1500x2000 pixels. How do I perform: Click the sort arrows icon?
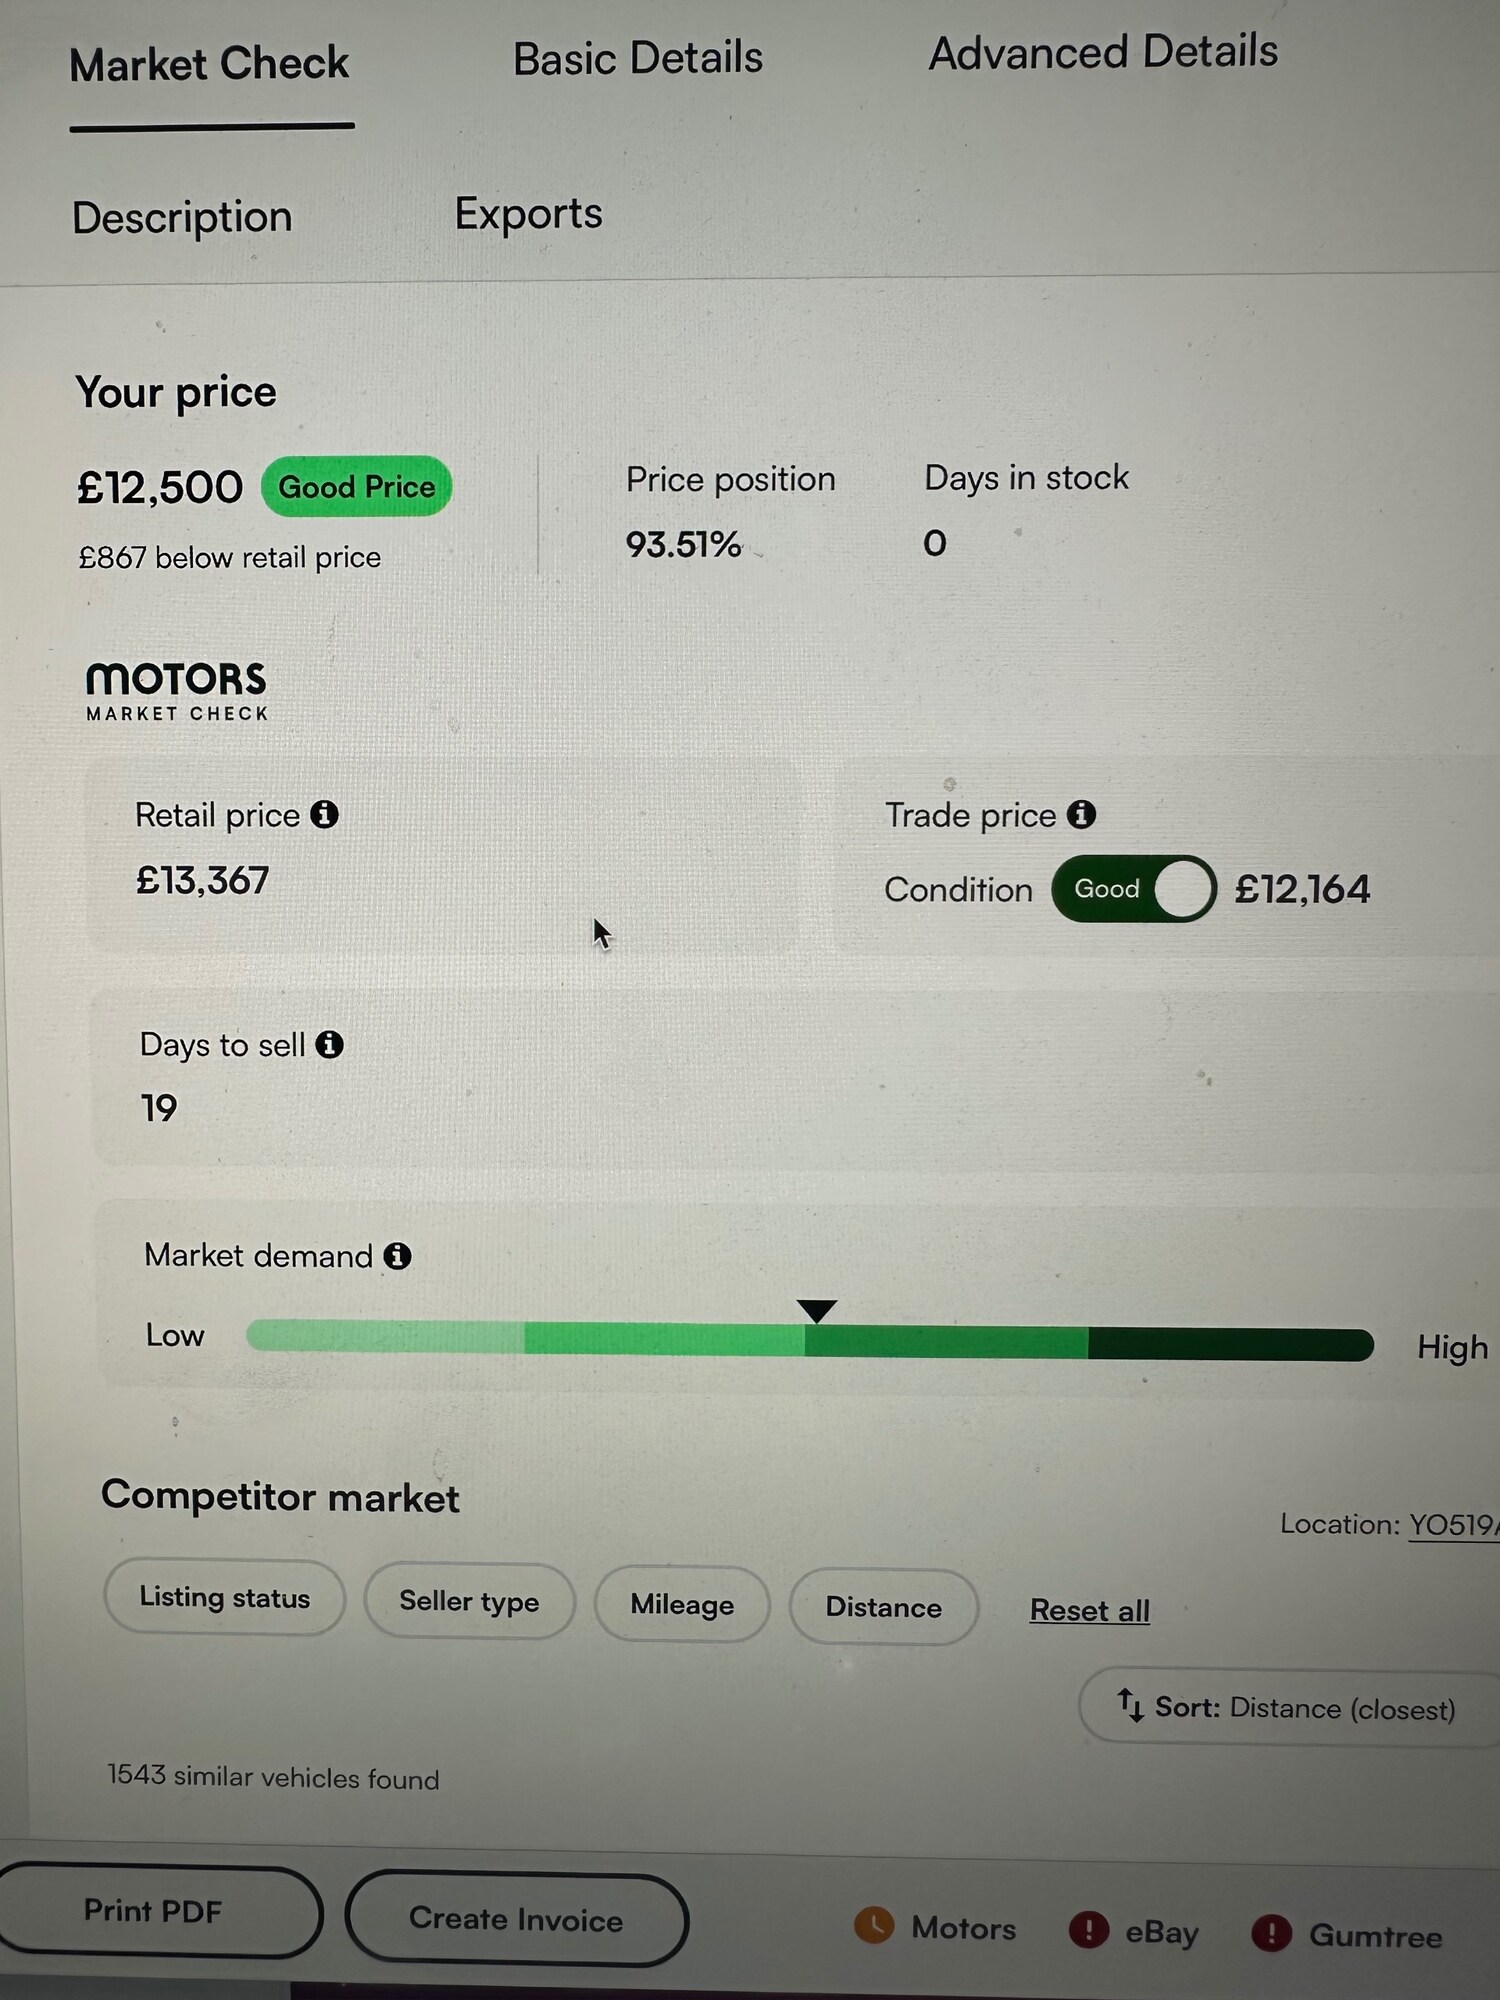click(1130, 1705)
